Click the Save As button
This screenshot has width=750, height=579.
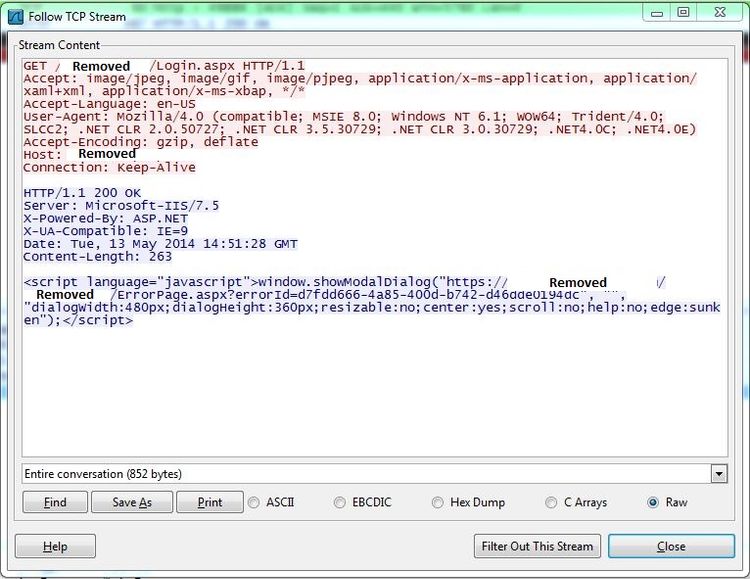tap(132, 502)
